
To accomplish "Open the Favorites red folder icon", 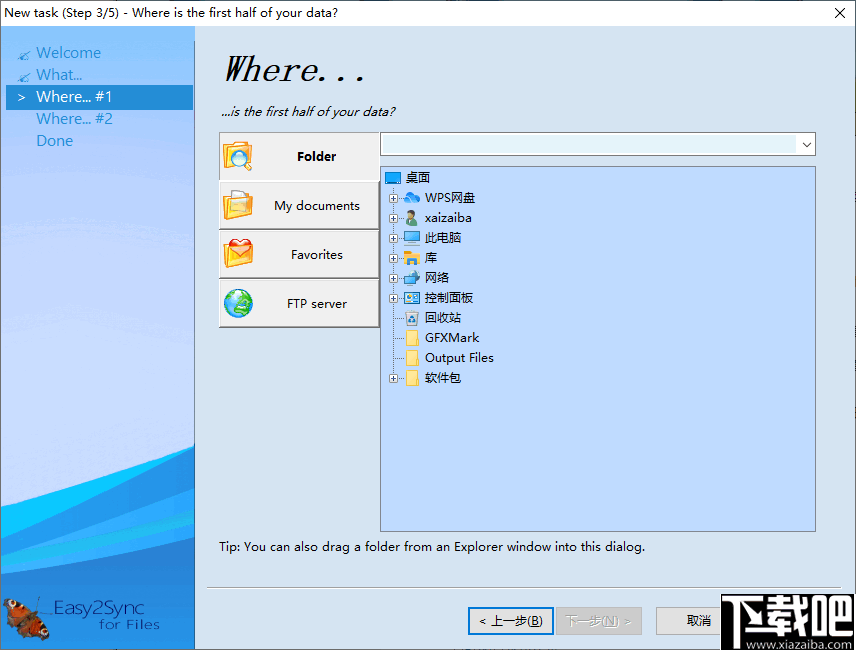I will [x=239, y=254].
